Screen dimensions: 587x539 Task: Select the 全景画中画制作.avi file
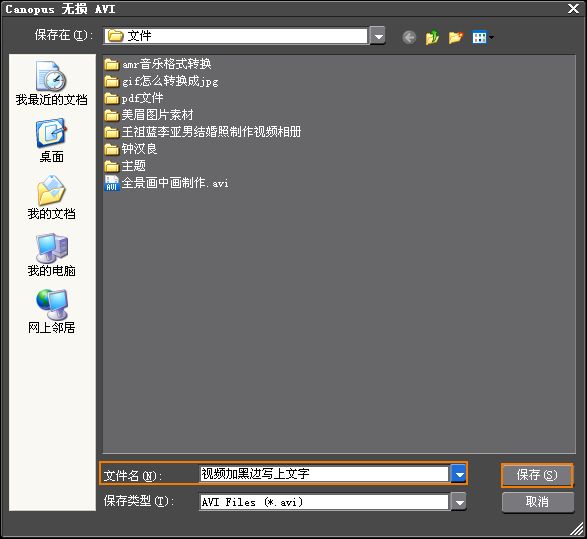click(167, 183)
